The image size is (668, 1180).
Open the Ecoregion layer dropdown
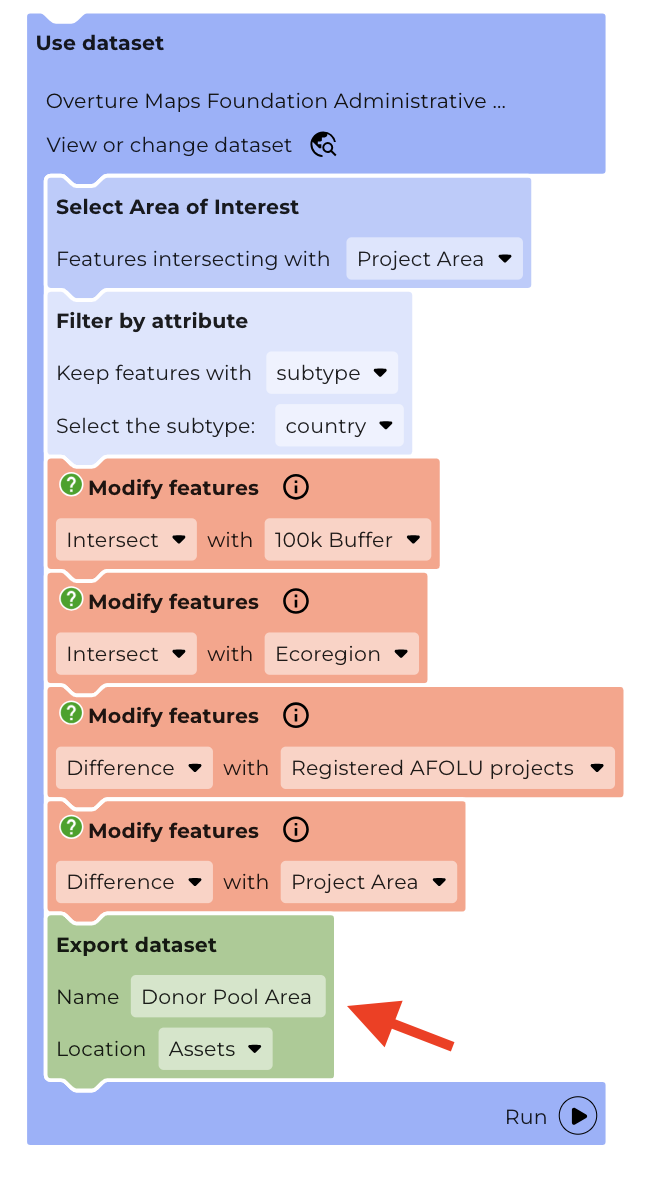342,654
